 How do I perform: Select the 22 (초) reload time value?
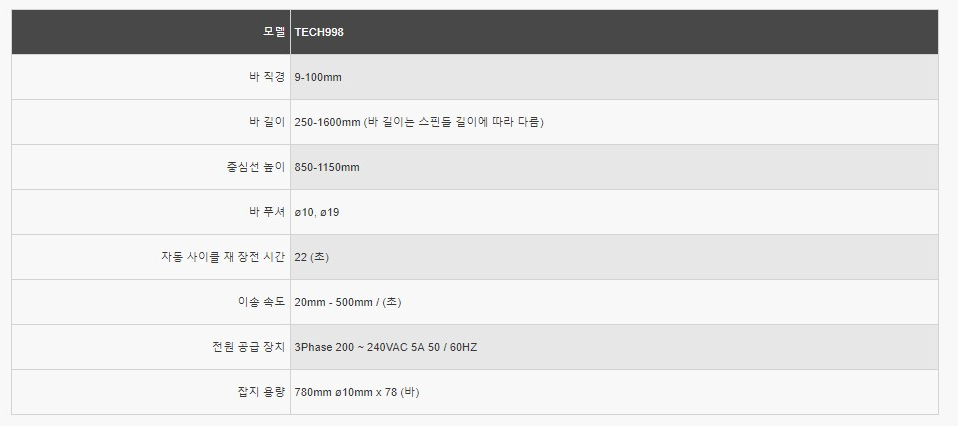point(311,257)
